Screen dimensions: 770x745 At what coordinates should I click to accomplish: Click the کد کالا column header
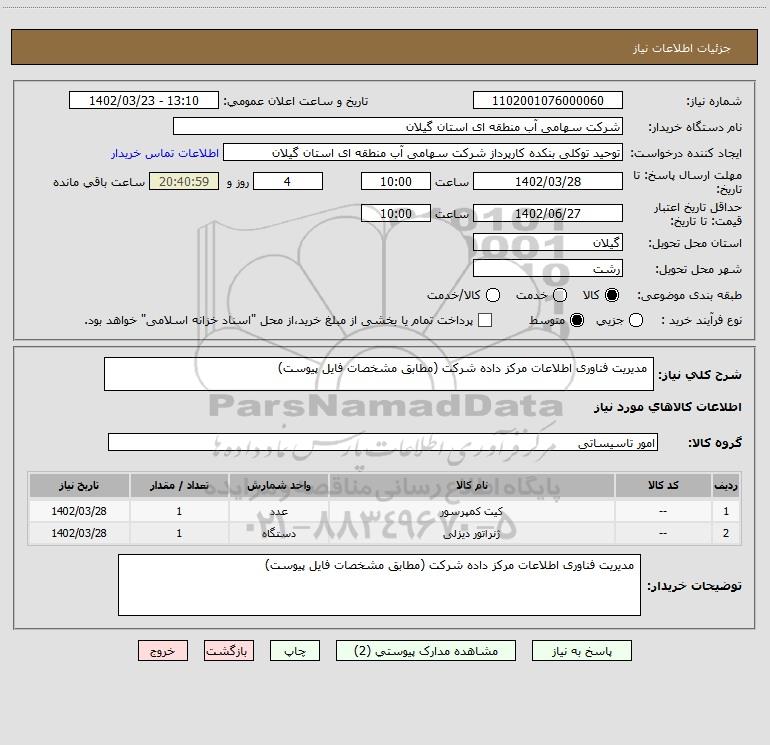pos(663,485)
